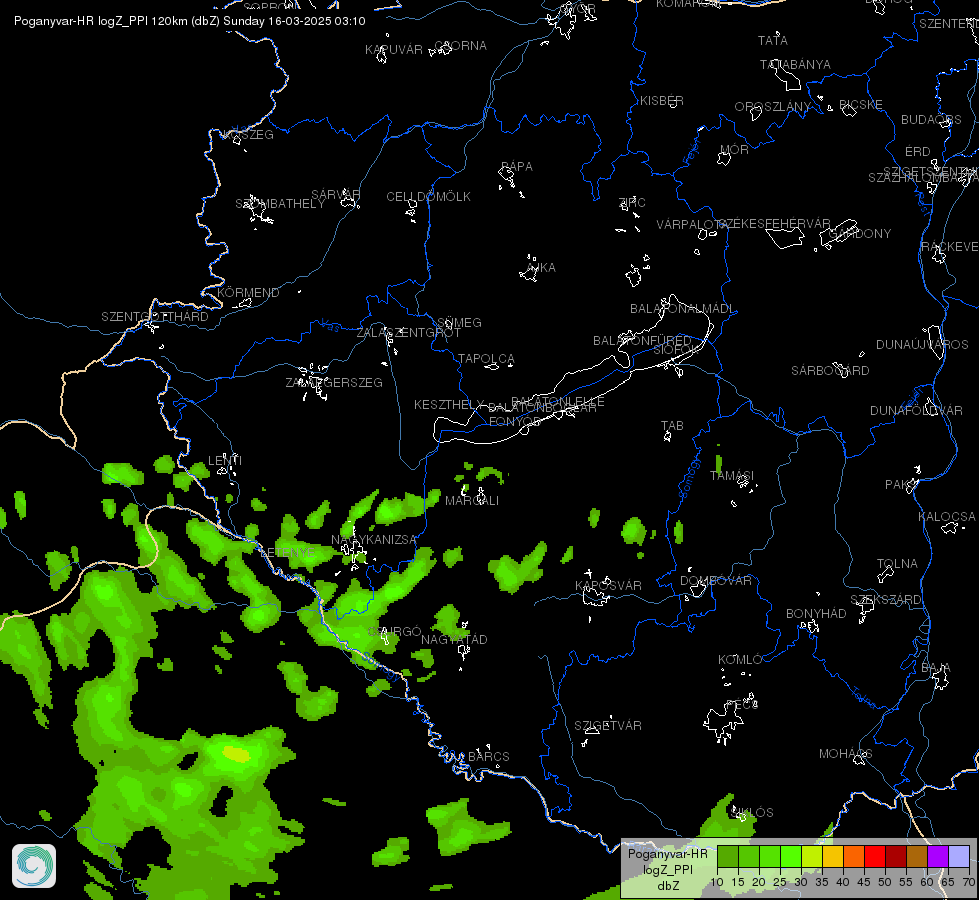Click the BALATONFÜRED label
979x900 pixels.
(x=642, y=340)
